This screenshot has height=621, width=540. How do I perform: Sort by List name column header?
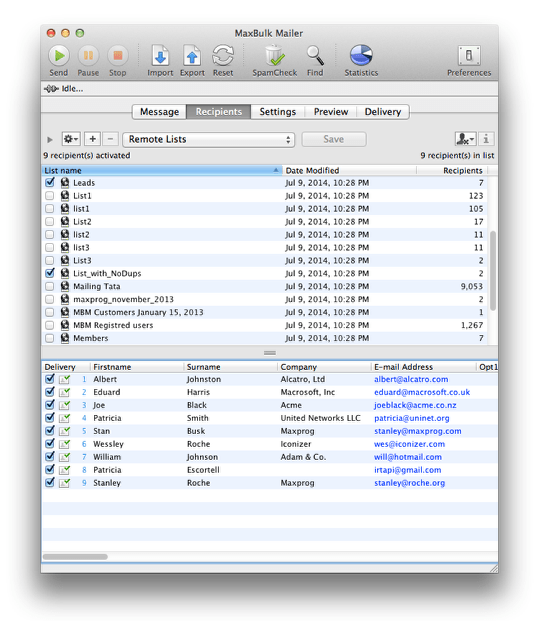162,171
